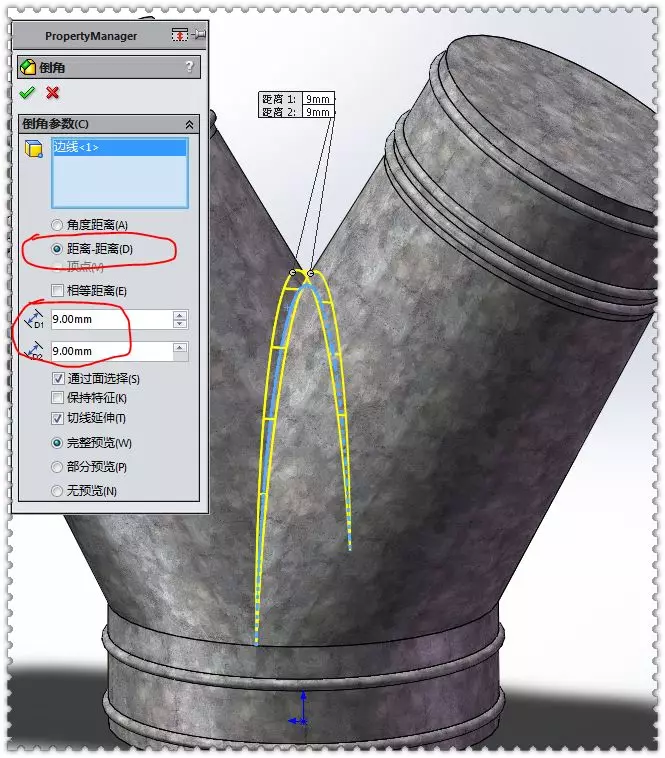Click the D2 9.00mm input field
Viewport: 665px width, 758px height.
112,351
